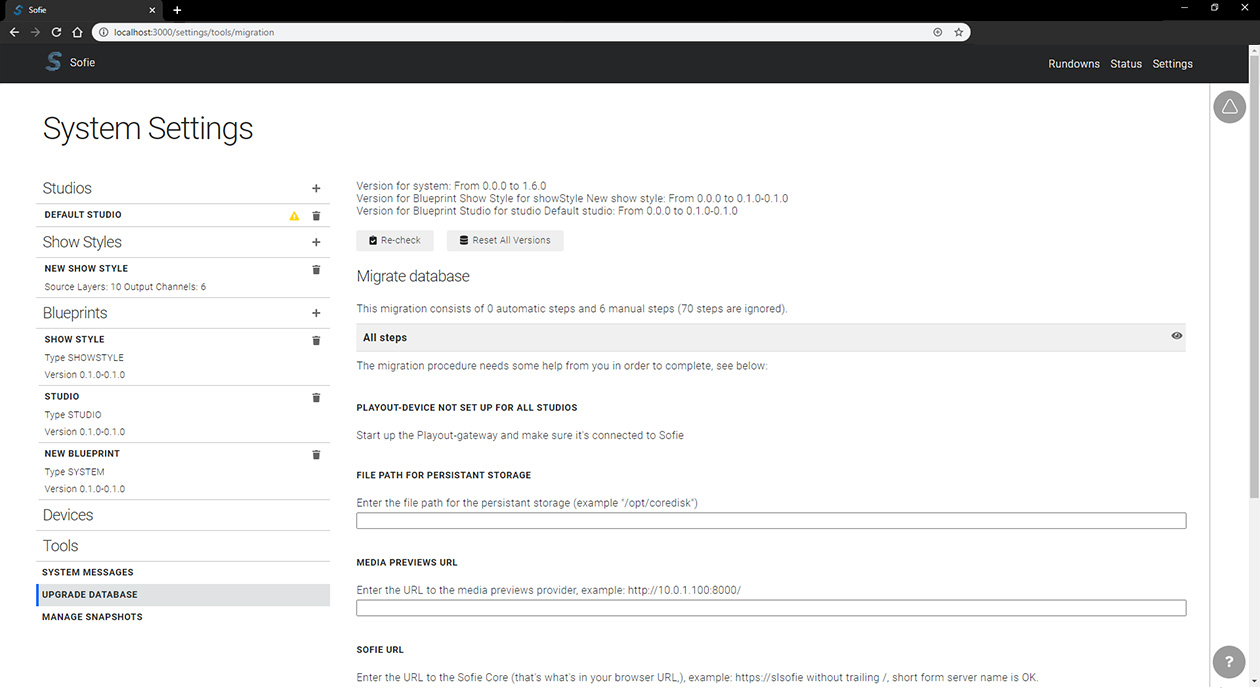Add a new studio with plus icon
The height and width of the screenshot is (700, 1260).
coord(316,188)
